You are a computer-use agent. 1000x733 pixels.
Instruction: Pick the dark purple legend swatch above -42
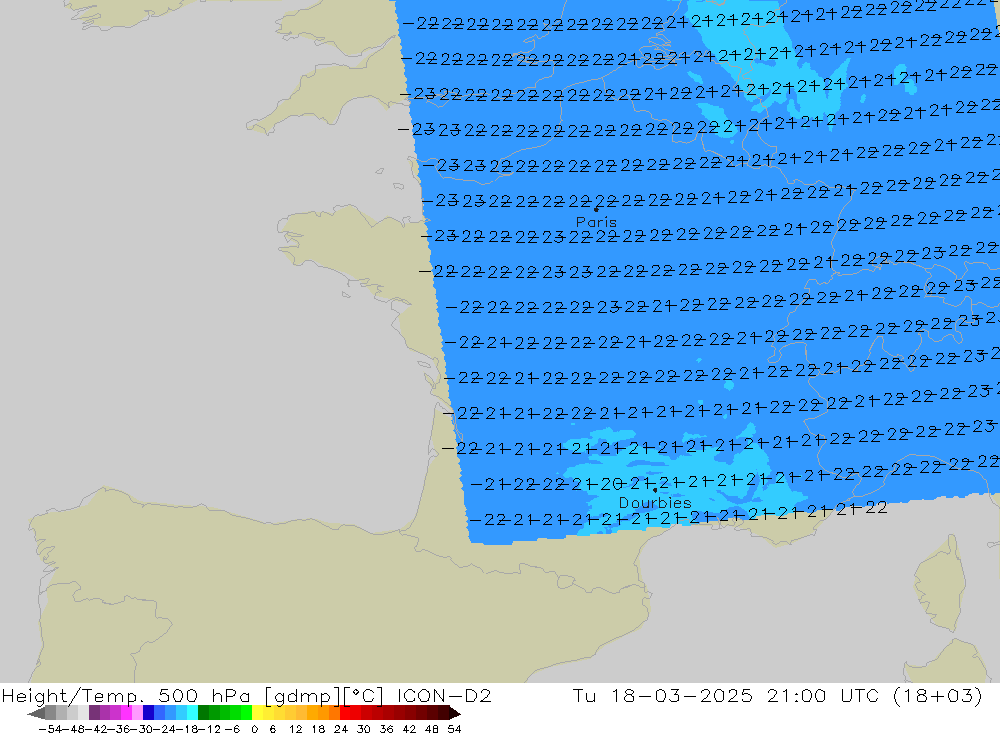tap(94, 713)
